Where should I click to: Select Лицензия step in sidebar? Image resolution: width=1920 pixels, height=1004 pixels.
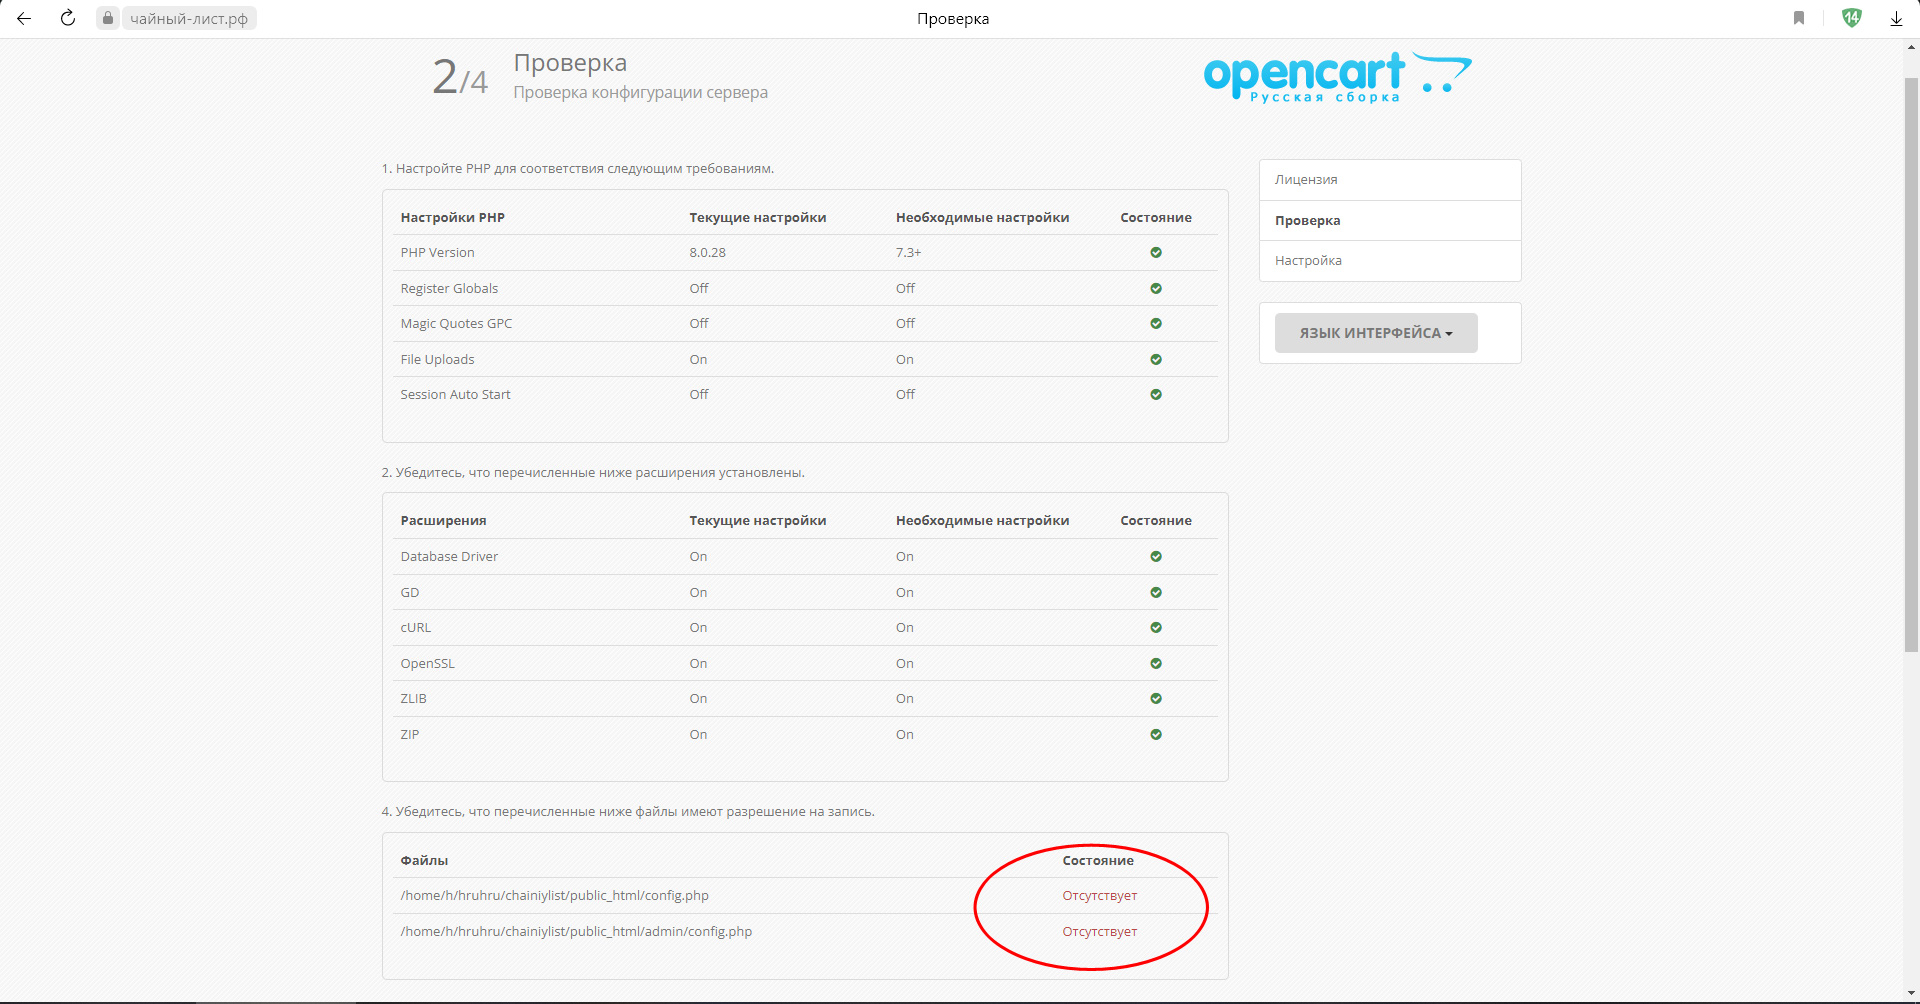point(1306,180)
